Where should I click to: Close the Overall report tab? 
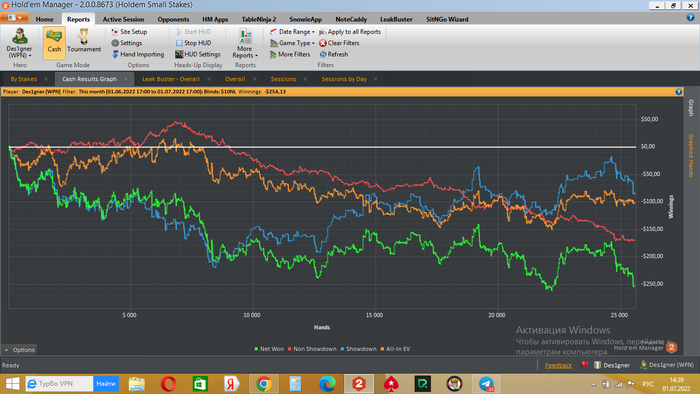[254, 79]
